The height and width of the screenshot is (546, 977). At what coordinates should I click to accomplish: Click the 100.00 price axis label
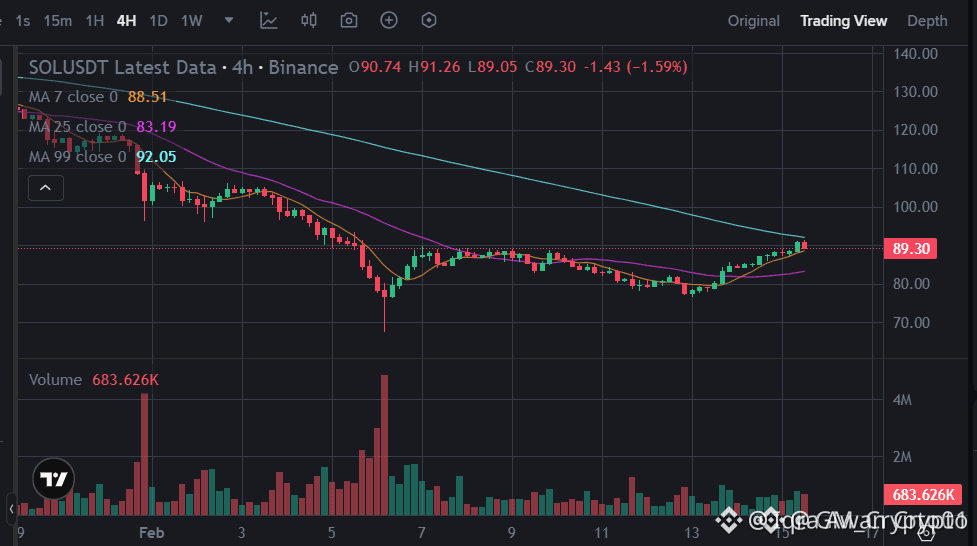click(915, 207)
